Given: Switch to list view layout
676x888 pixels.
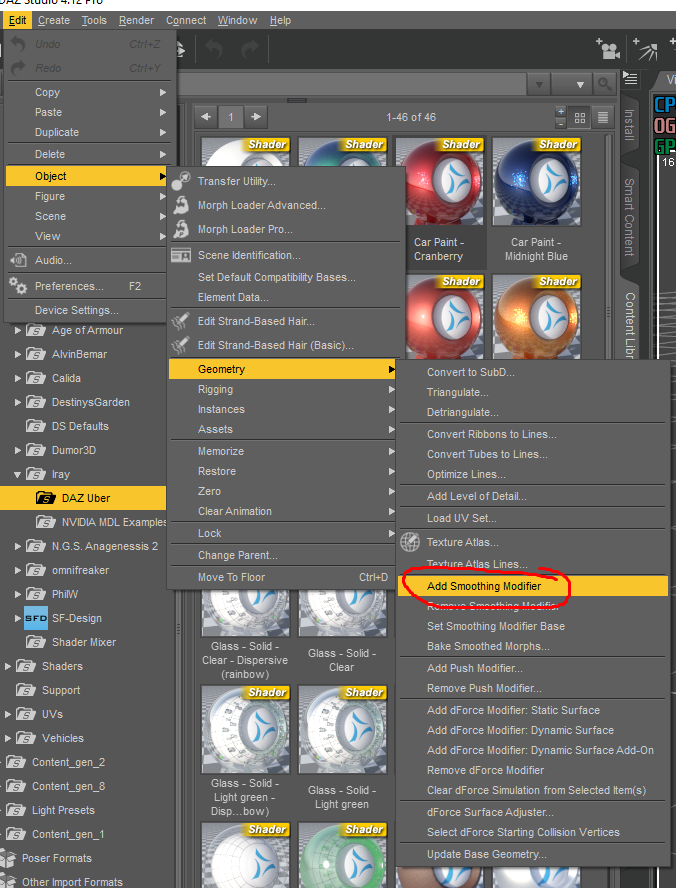Looking at the screenshot, I should 603,117.
